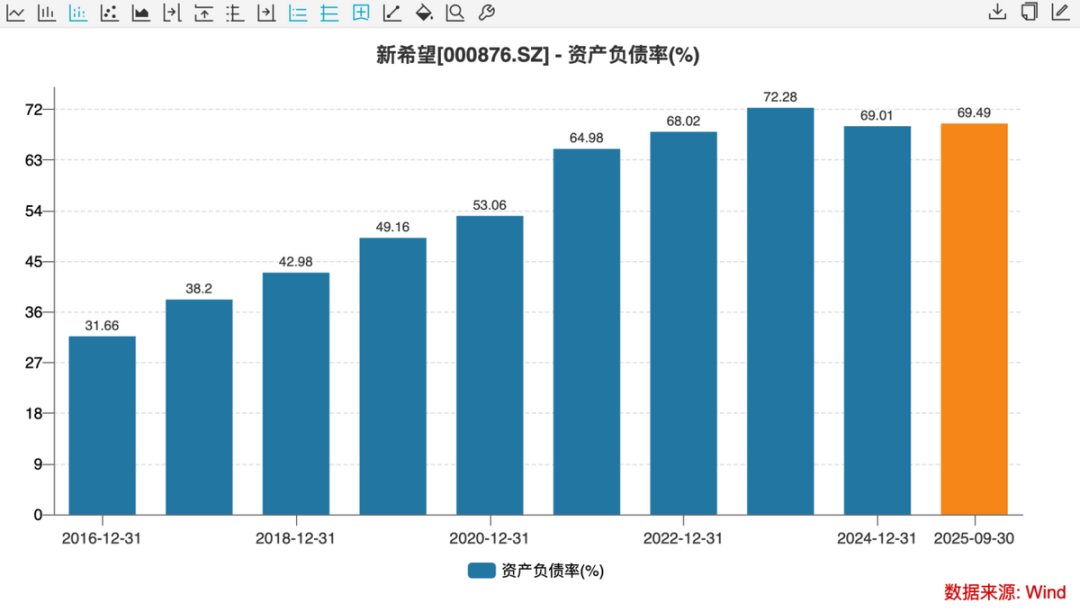The width and height of the screenshot is (1080, 612).
Task: Toggle the 资产负债率(%) legend entry
Action: pyautogui.click(x=536, y=571)
